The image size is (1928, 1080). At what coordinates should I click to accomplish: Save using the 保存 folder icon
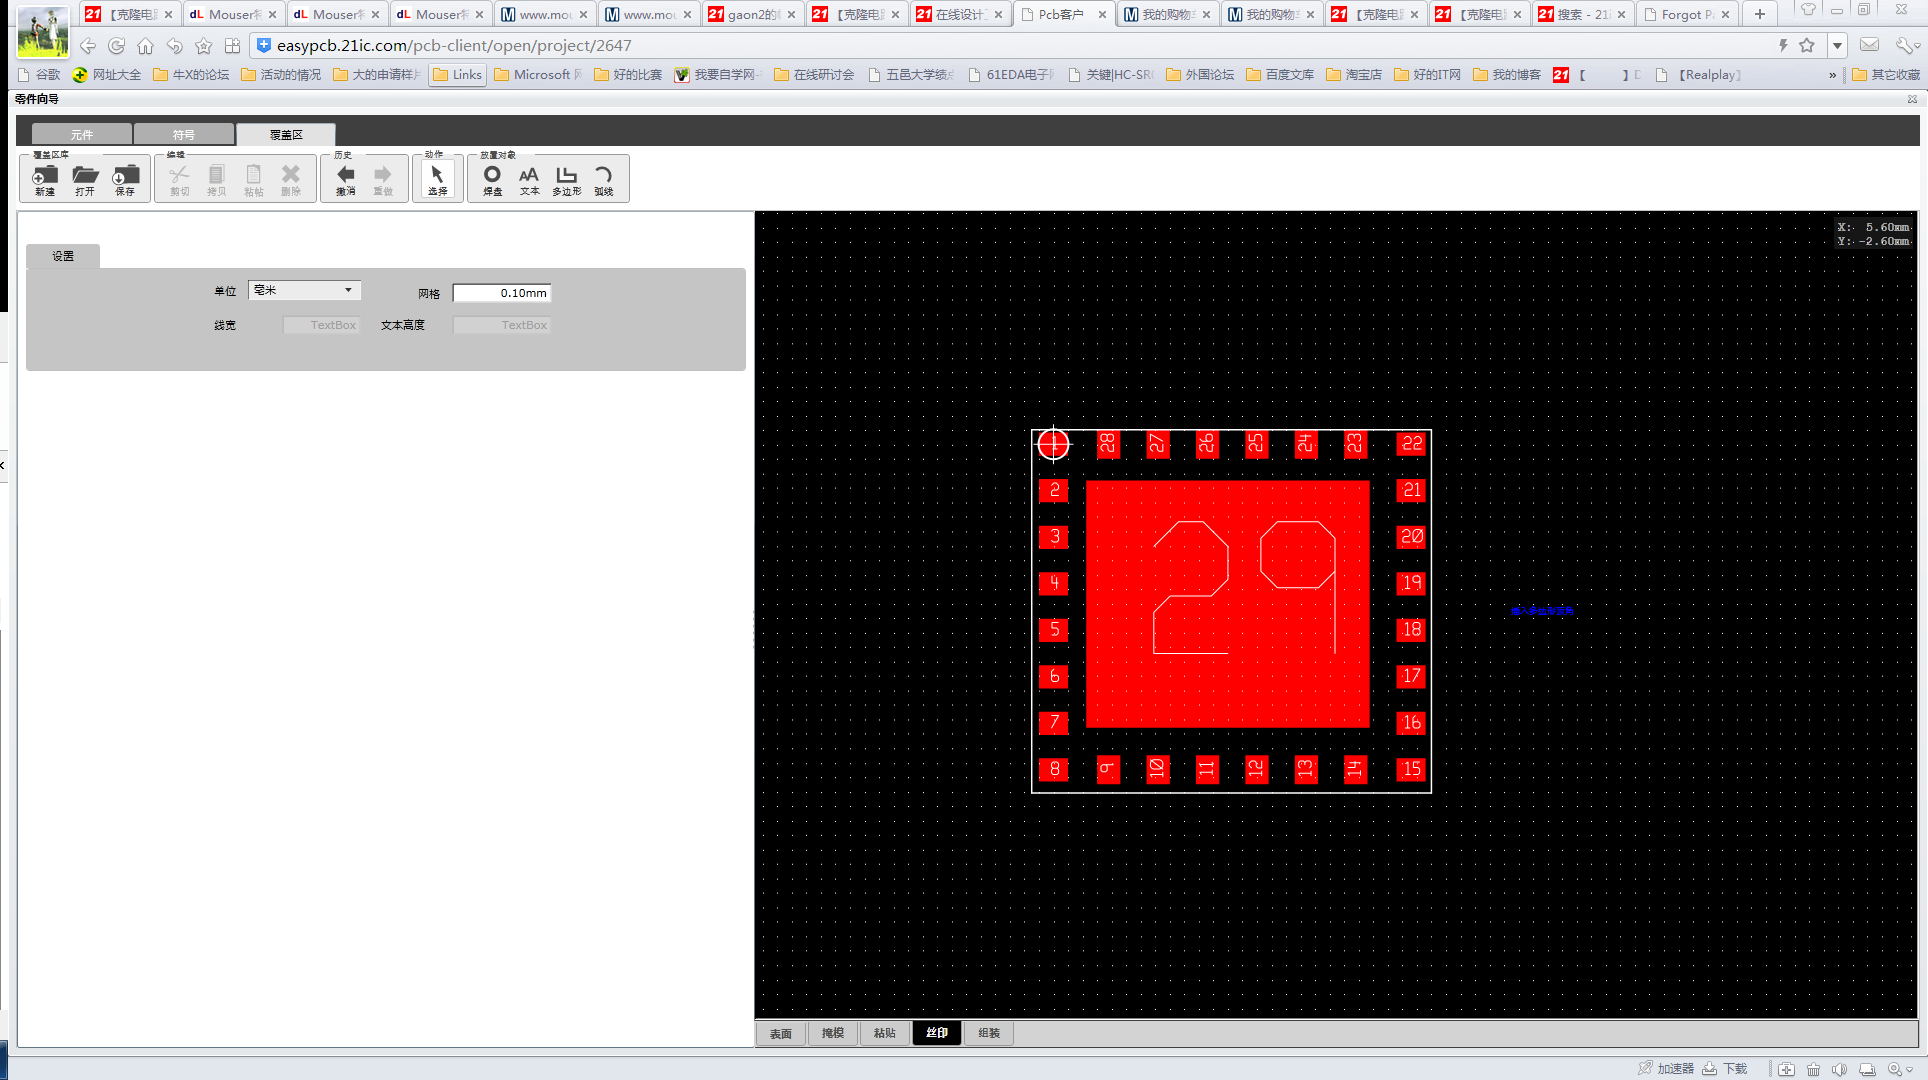[125, 179]
